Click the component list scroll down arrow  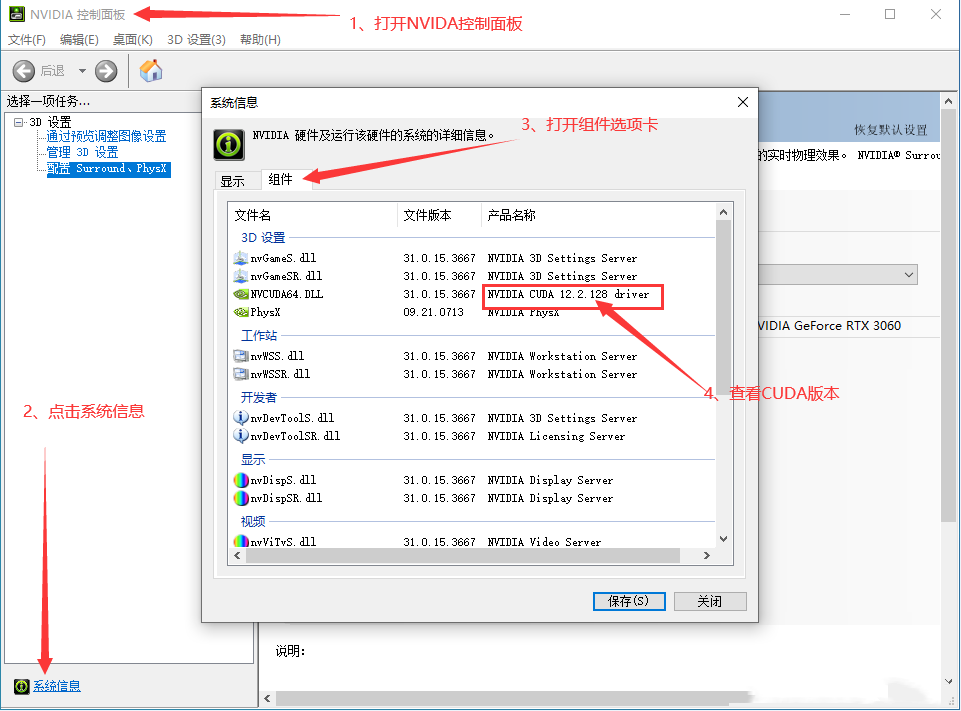[723, 539]
